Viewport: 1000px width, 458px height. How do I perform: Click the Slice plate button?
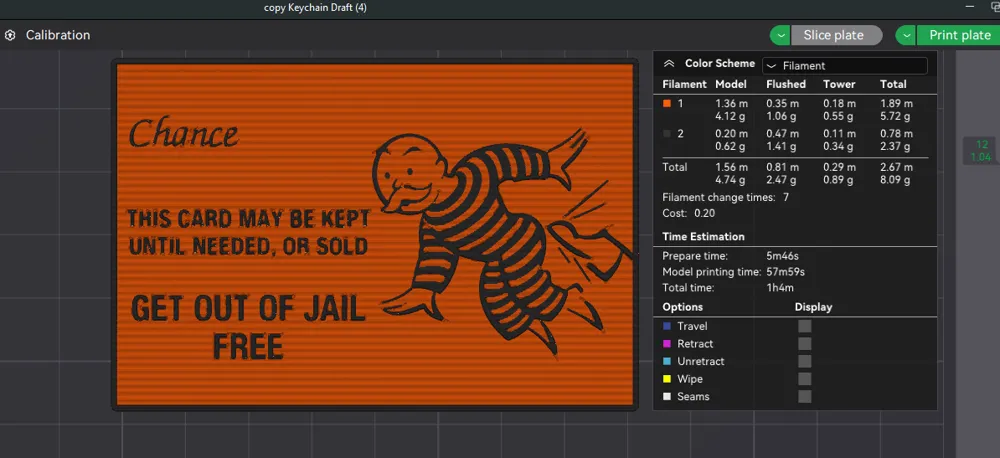836,35
